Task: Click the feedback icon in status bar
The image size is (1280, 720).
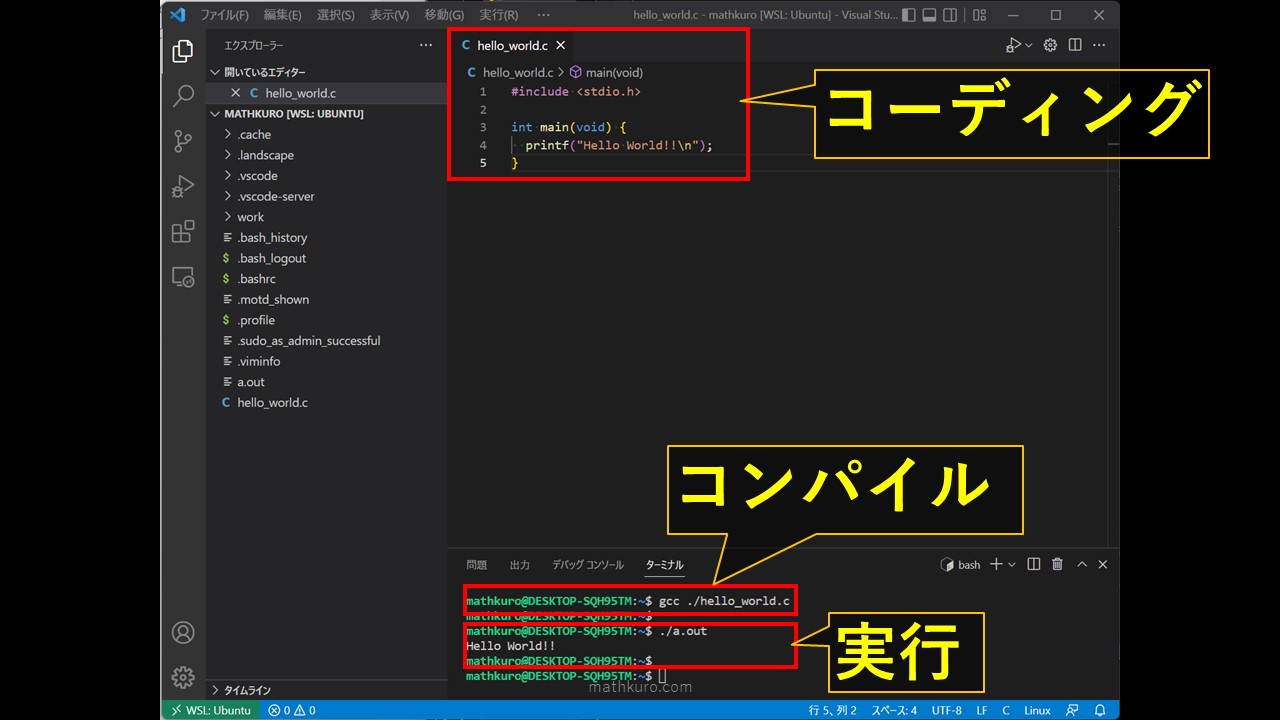Action: coord(1073,710)
